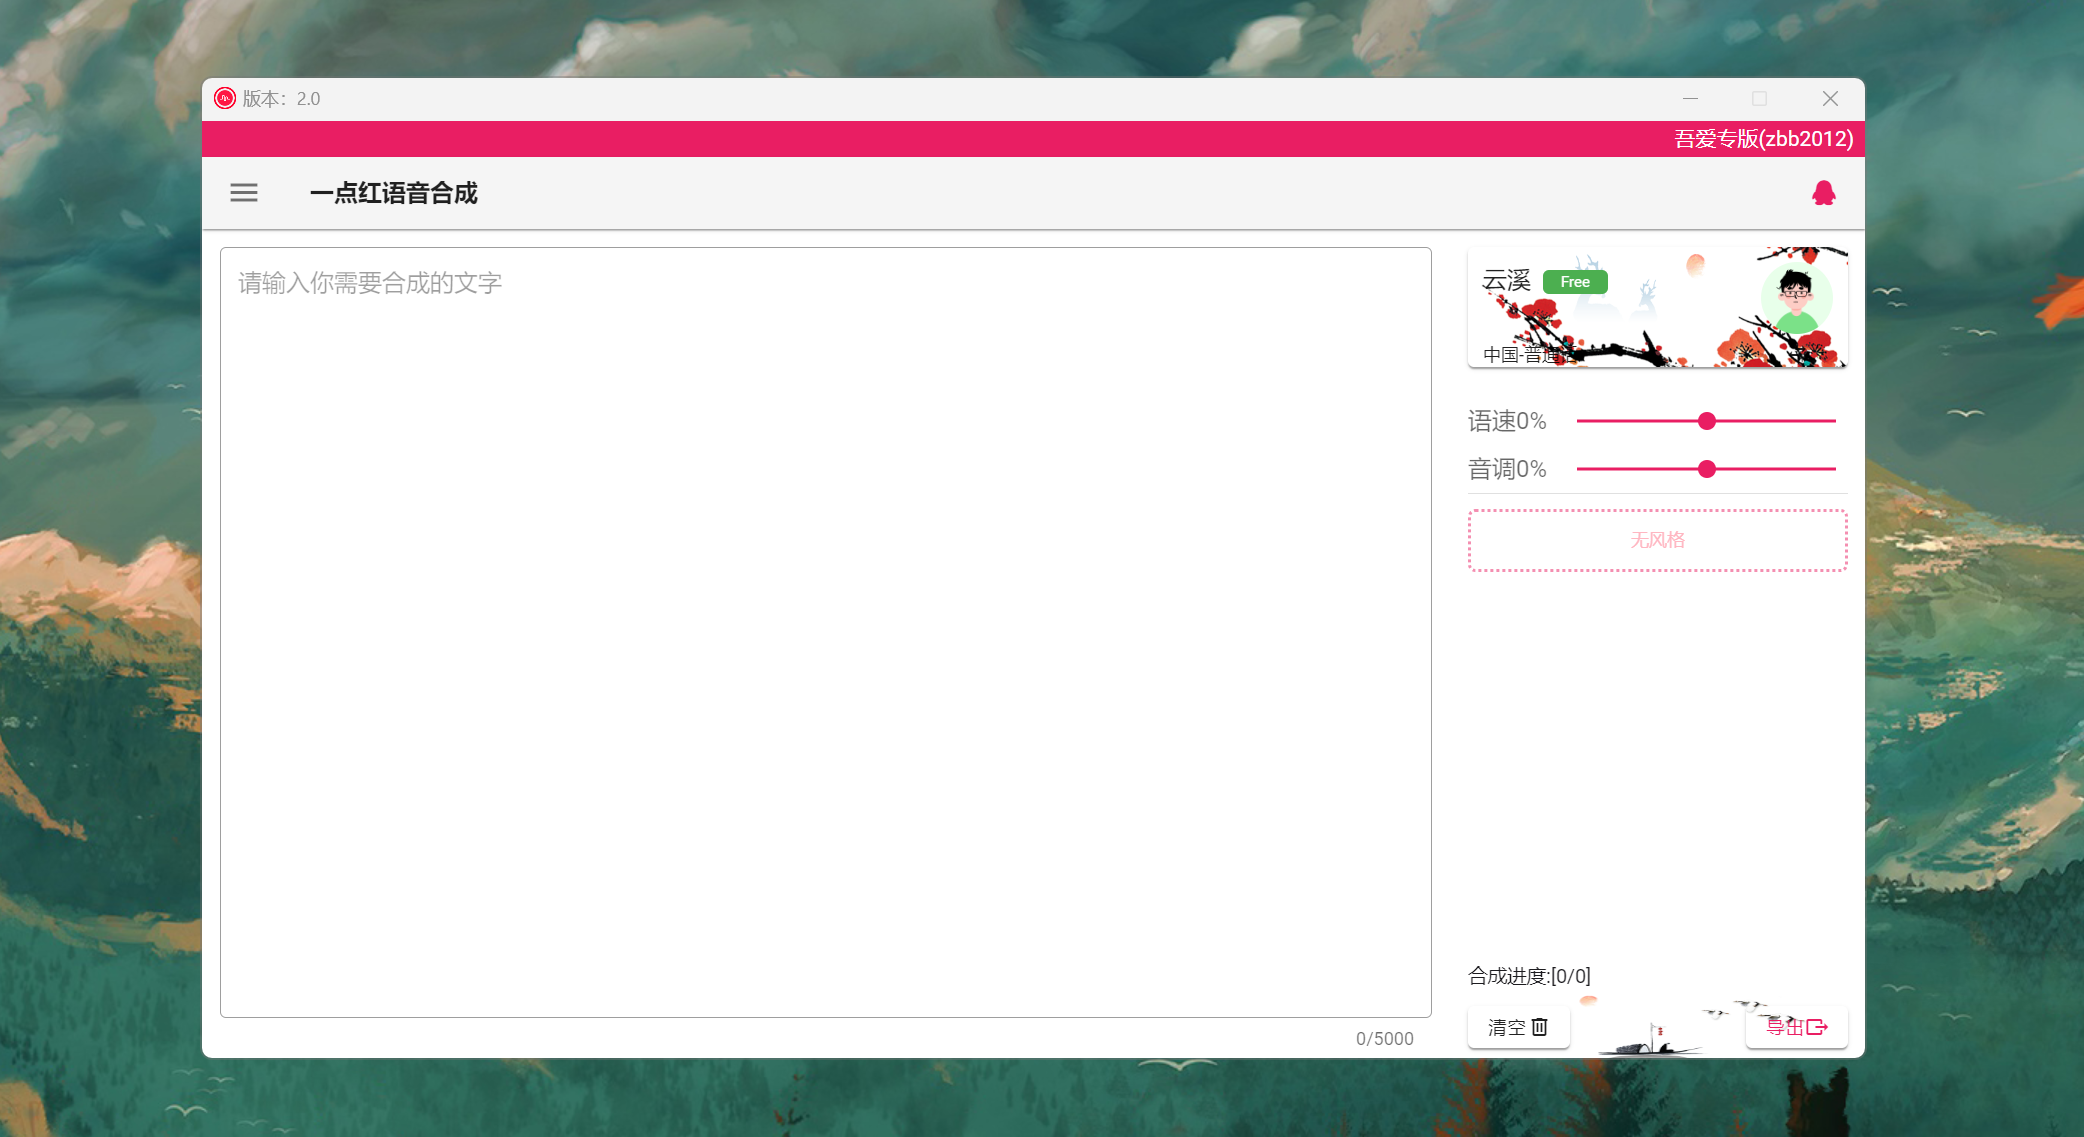Click the 语速 speed slider handle

1707,421
